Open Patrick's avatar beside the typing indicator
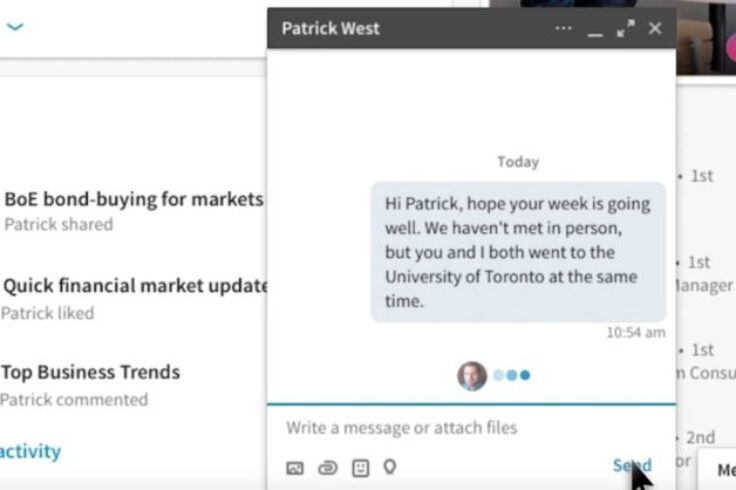The height and width of the screenshot is (490, 736). [x=472, y=375]
